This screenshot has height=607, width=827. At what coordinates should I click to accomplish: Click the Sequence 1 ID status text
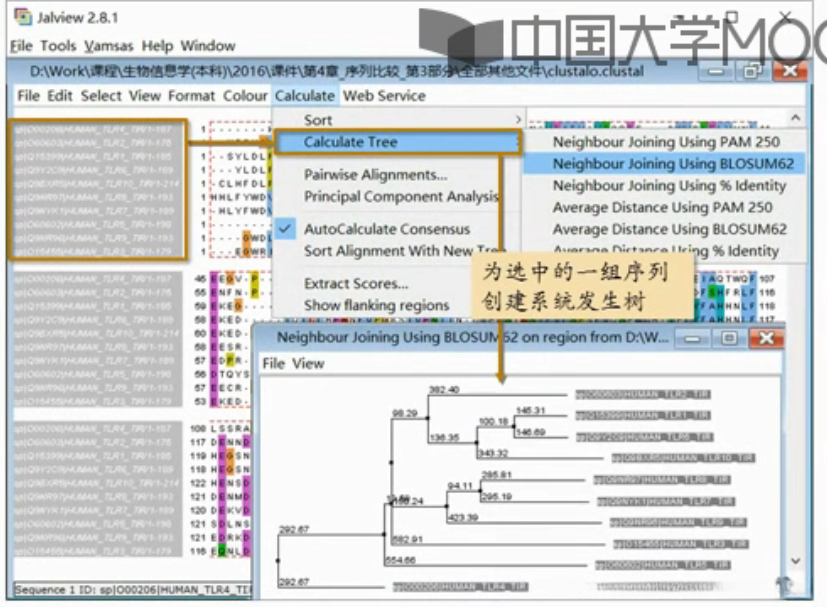click(133, 590)
